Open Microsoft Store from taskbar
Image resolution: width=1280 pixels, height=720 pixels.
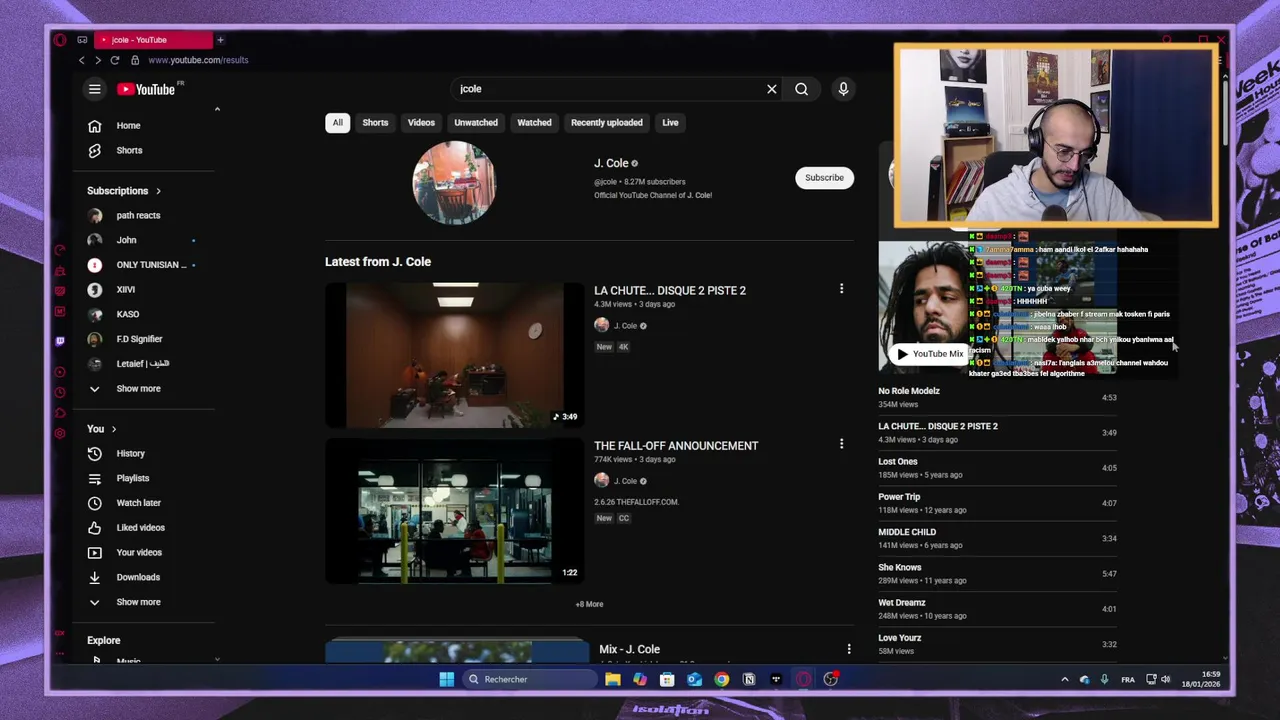tap(667, 679)
